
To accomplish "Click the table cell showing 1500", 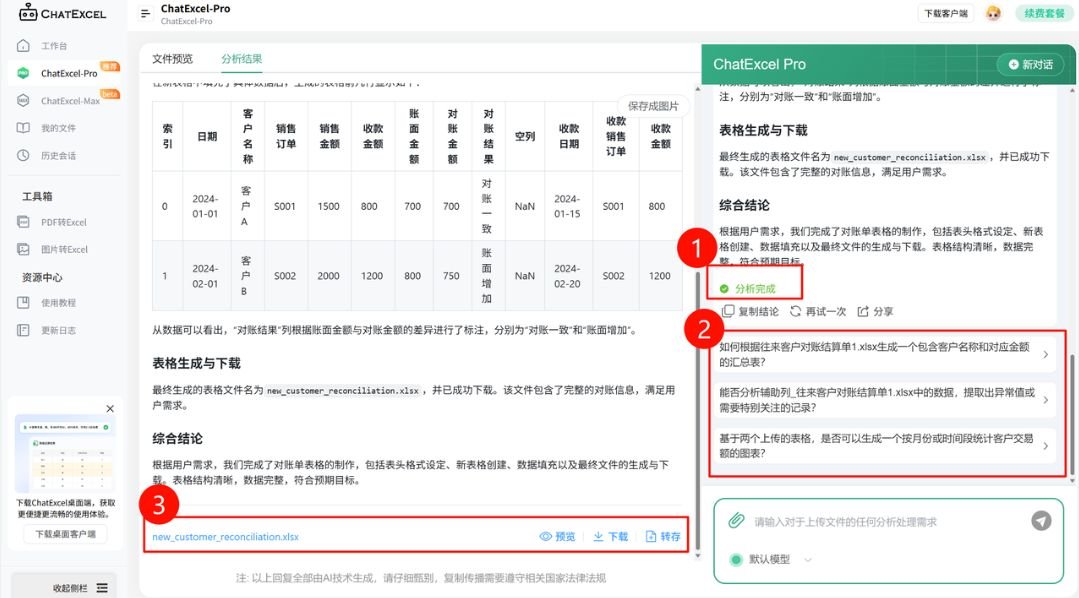I will tap(329, 206).
